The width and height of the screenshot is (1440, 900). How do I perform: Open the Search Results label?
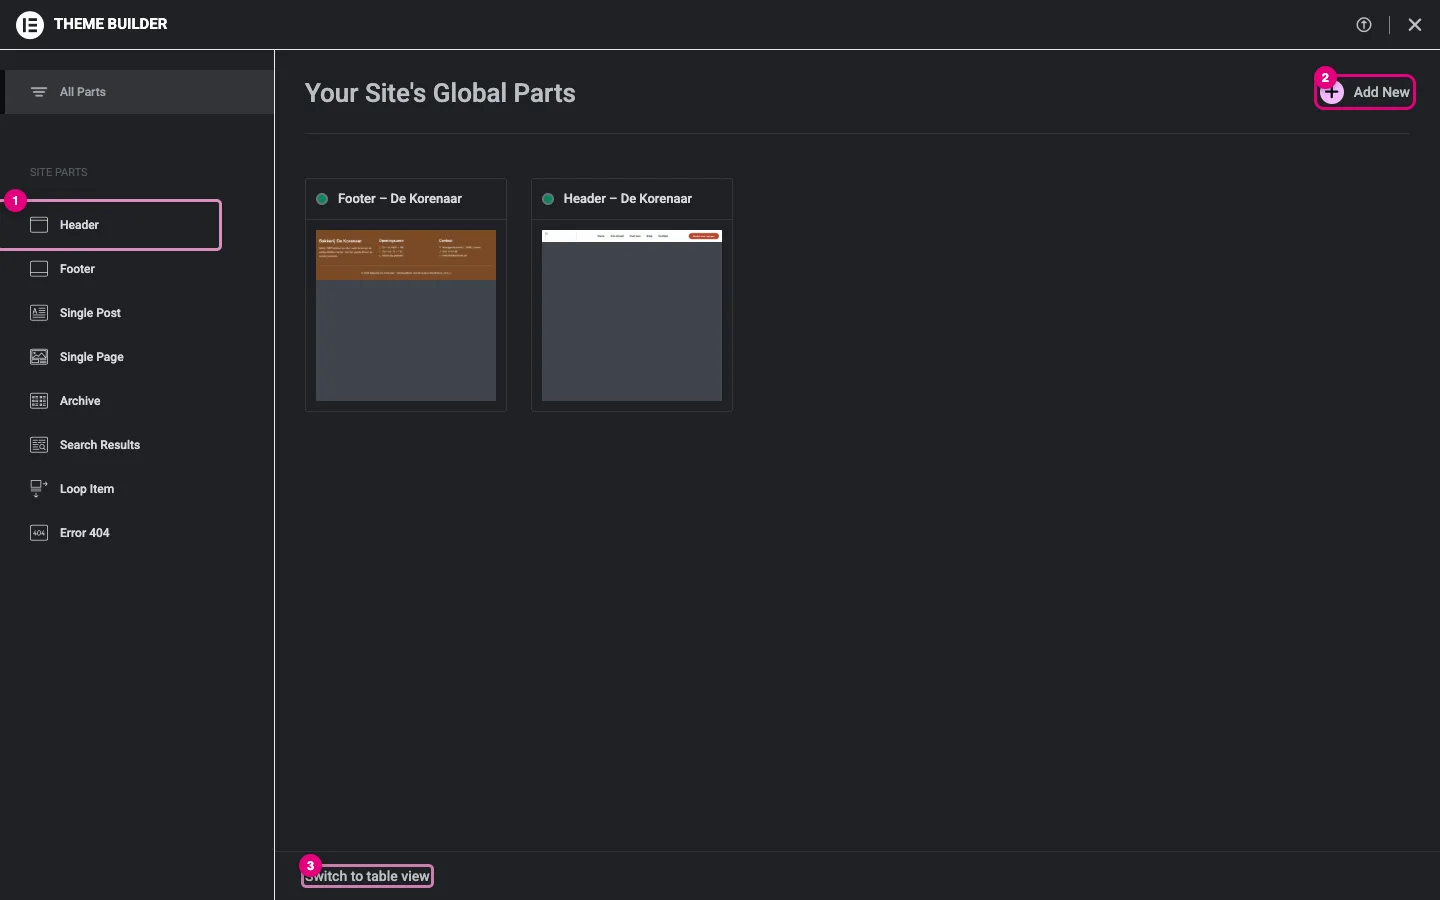pos(100,445)
